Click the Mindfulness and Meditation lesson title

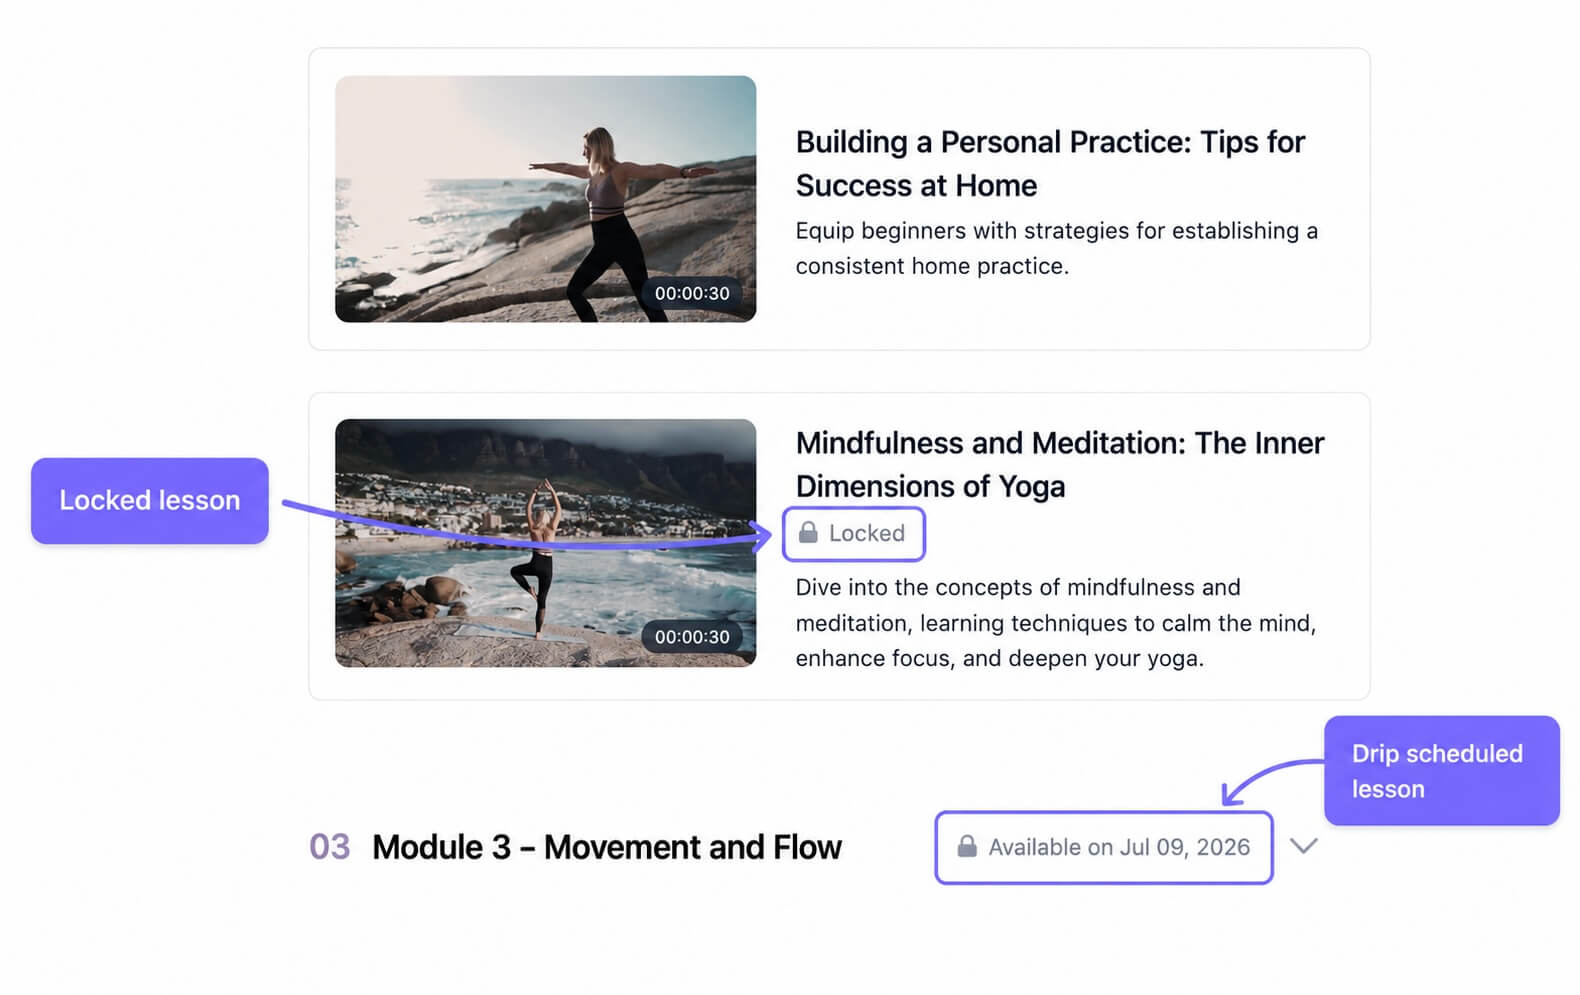pos(1060,464)
